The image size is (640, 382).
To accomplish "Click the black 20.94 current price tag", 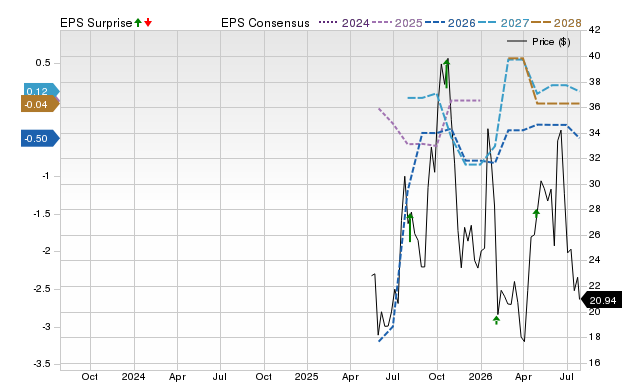I will click(601, 300).
